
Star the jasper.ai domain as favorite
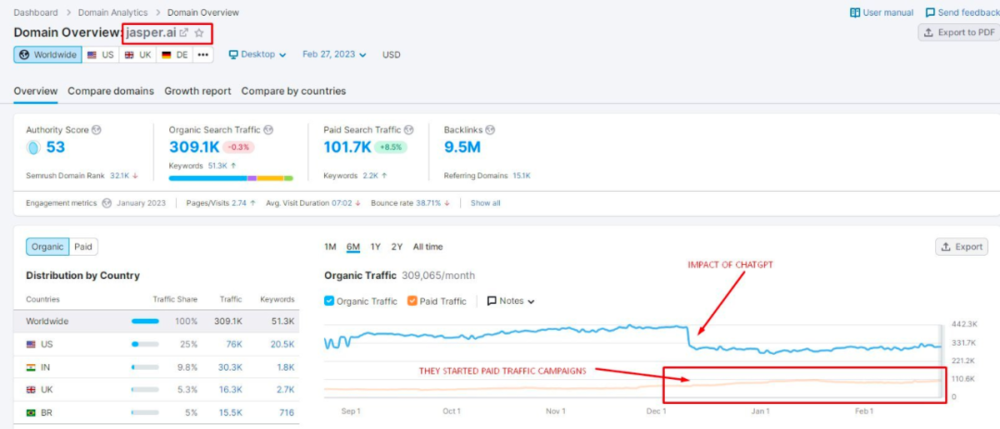(199, 33)
